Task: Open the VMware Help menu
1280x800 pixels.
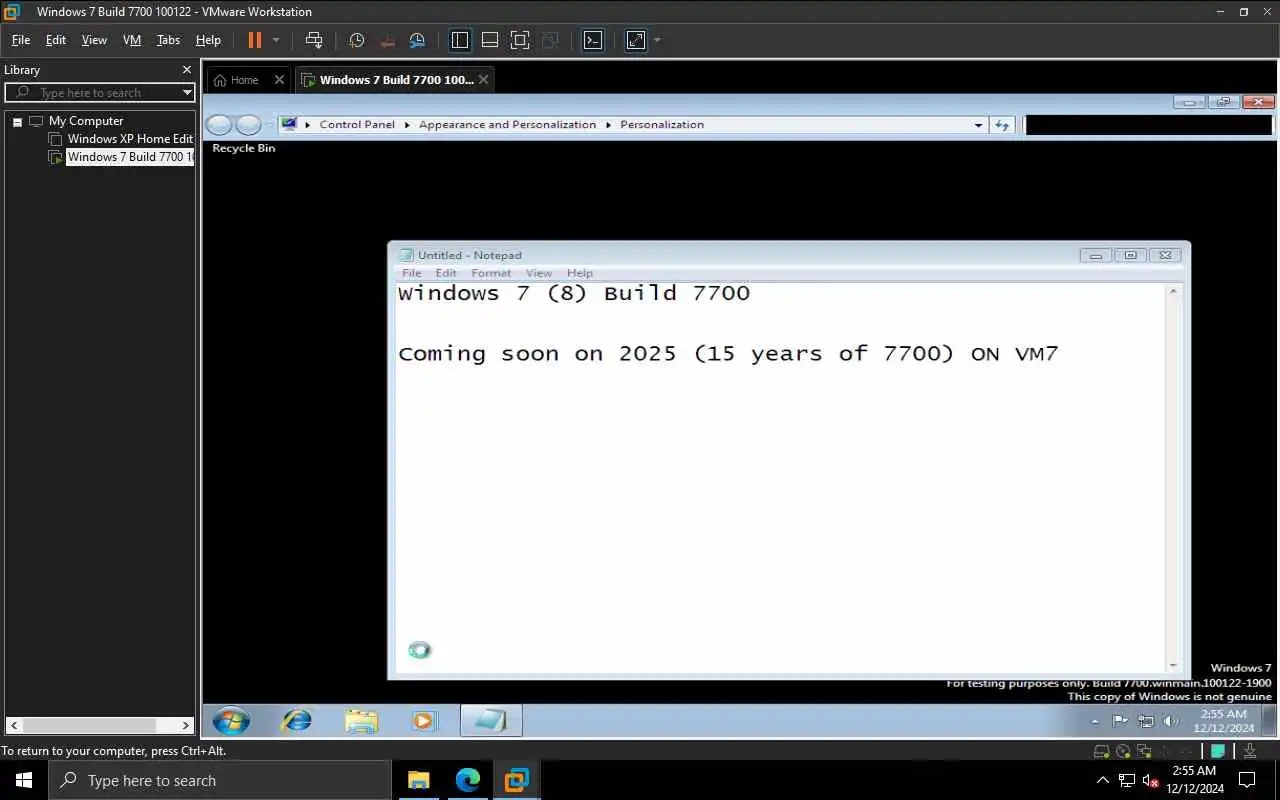Action: tap(208, 40)
